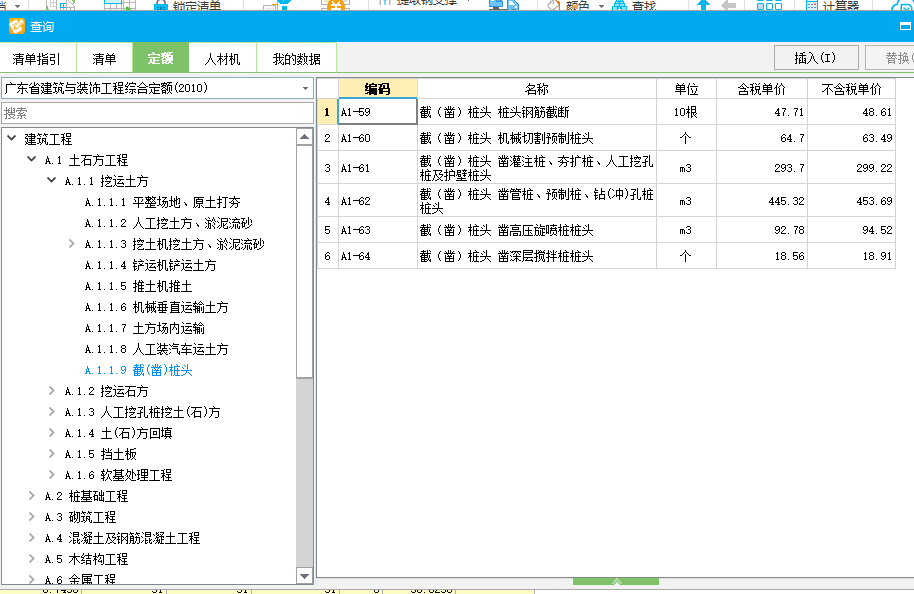The width and height of the screenshot is (914, 594).
Task: Switch to the 清单指引 tab
Action: 37,58
